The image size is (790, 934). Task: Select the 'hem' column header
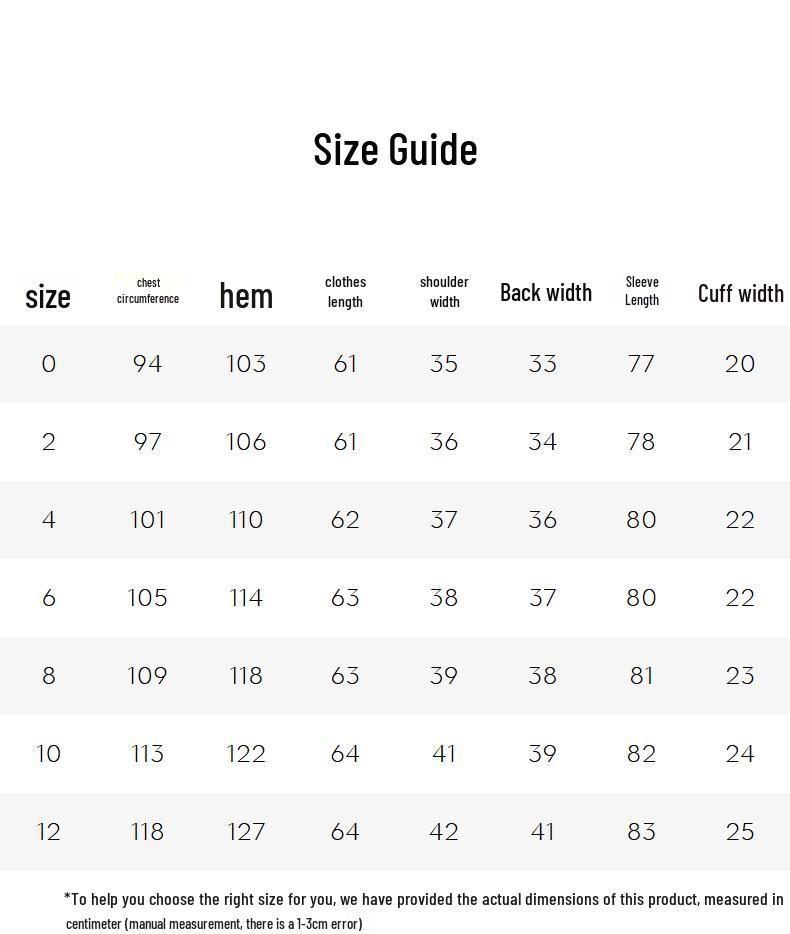[x=246, y=295]
